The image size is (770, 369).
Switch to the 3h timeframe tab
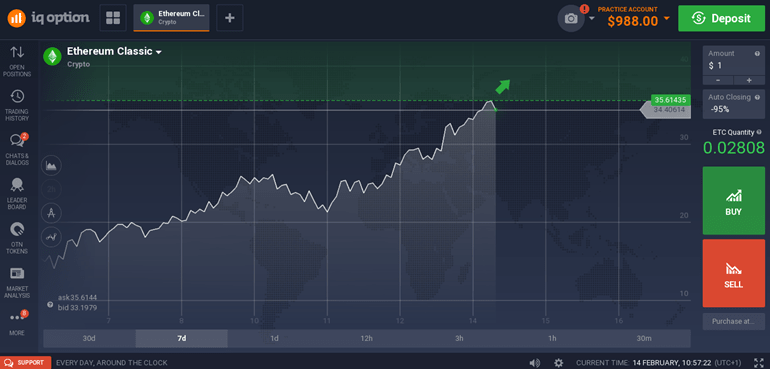(x=459, y=339)
